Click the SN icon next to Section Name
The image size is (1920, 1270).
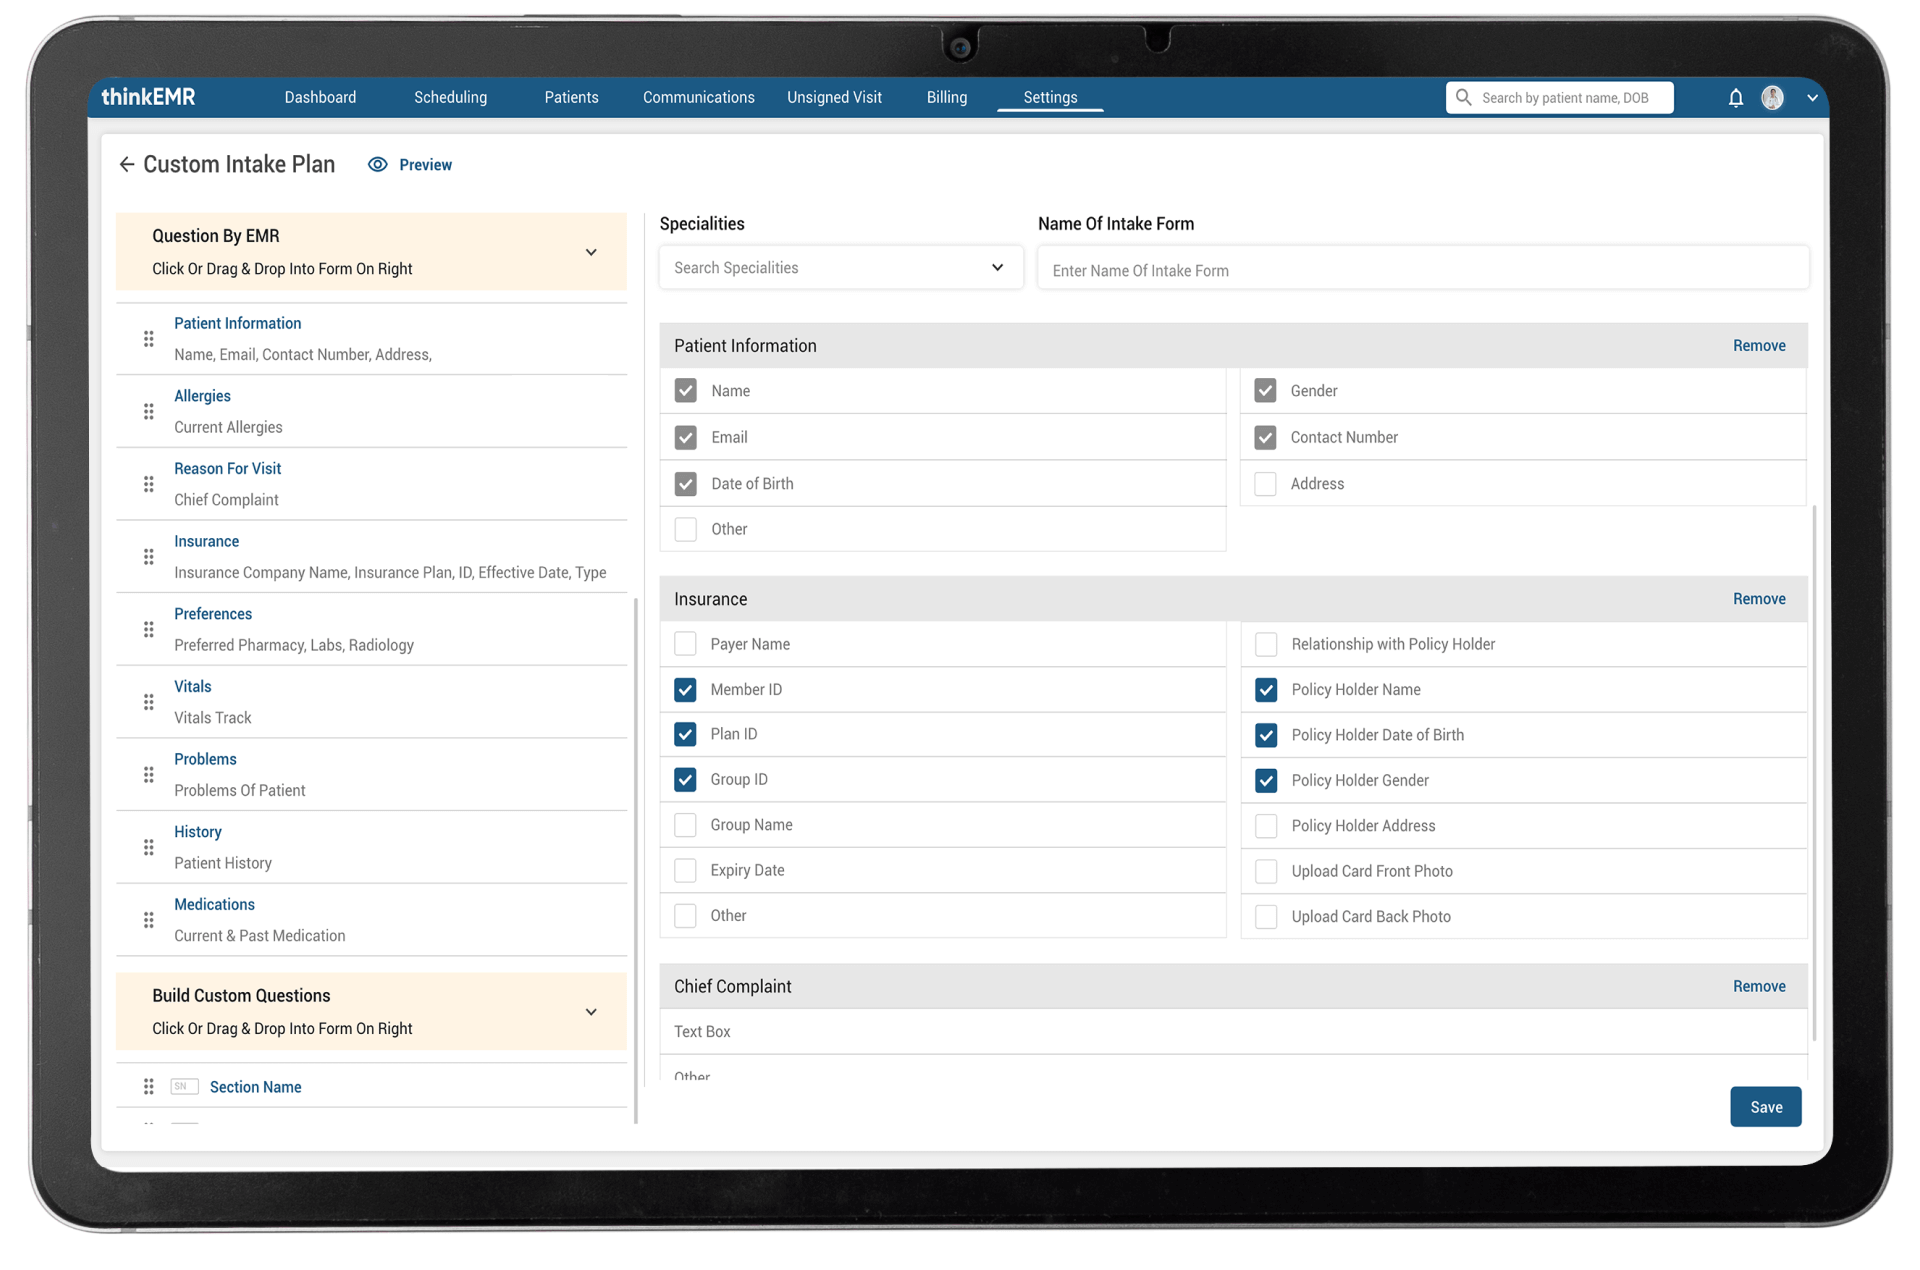184,1086
